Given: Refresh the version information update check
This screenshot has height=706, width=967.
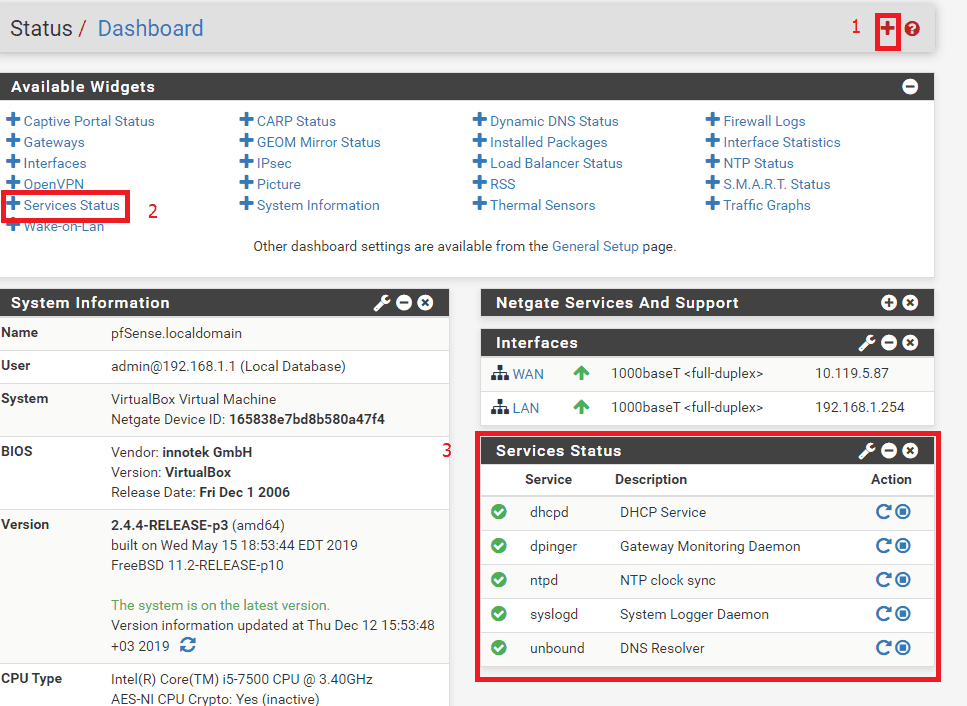Looking at the screenshot, I should pyautogui.click(x=188, y=645).
